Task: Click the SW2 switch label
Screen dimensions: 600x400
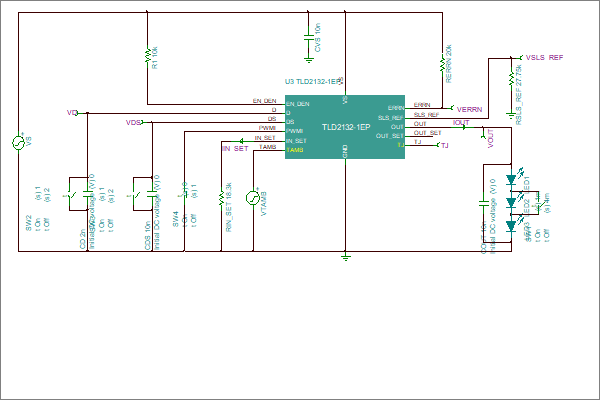Action: coord(28,222)
